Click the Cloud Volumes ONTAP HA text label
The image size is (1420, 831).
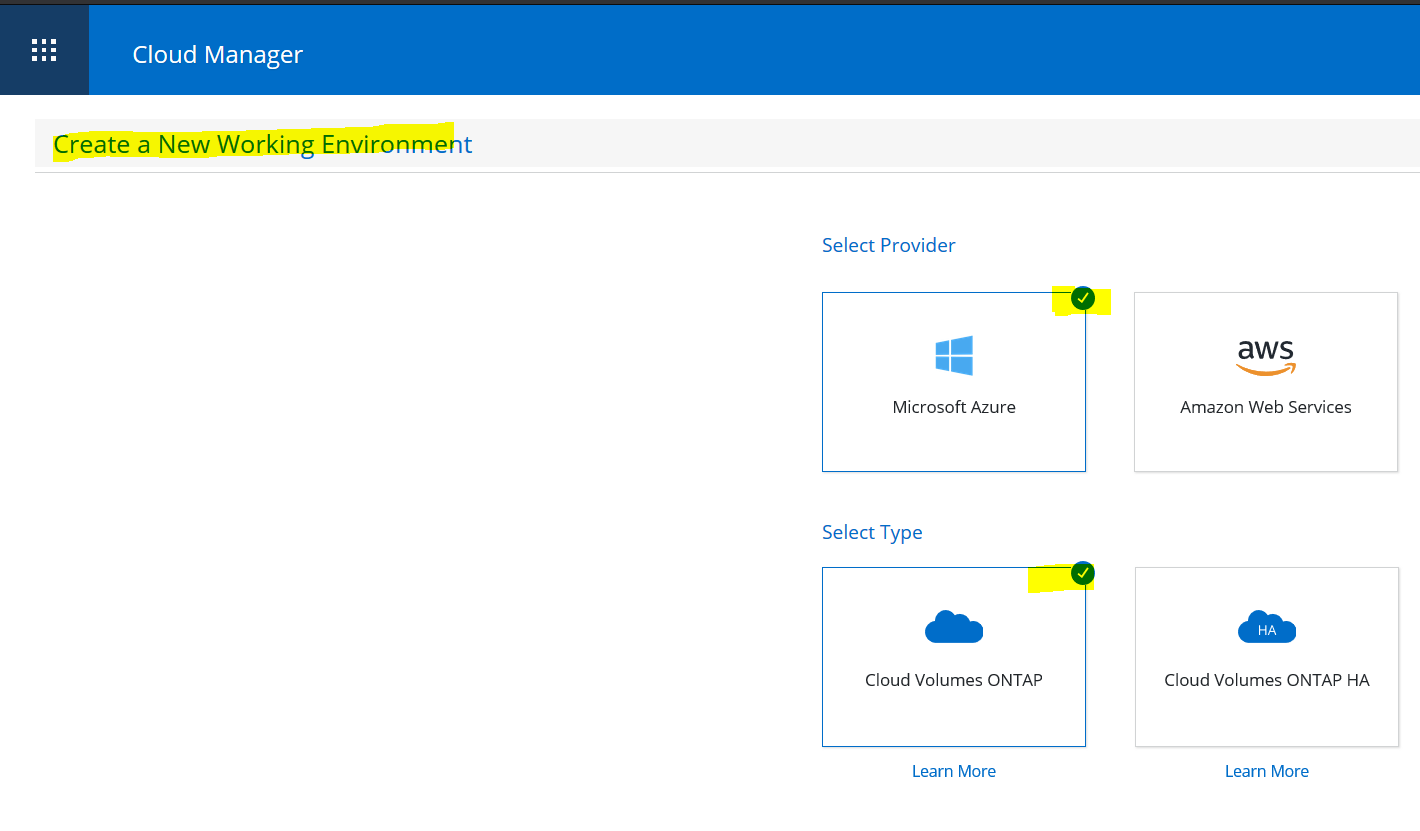tap(1267, 680)
